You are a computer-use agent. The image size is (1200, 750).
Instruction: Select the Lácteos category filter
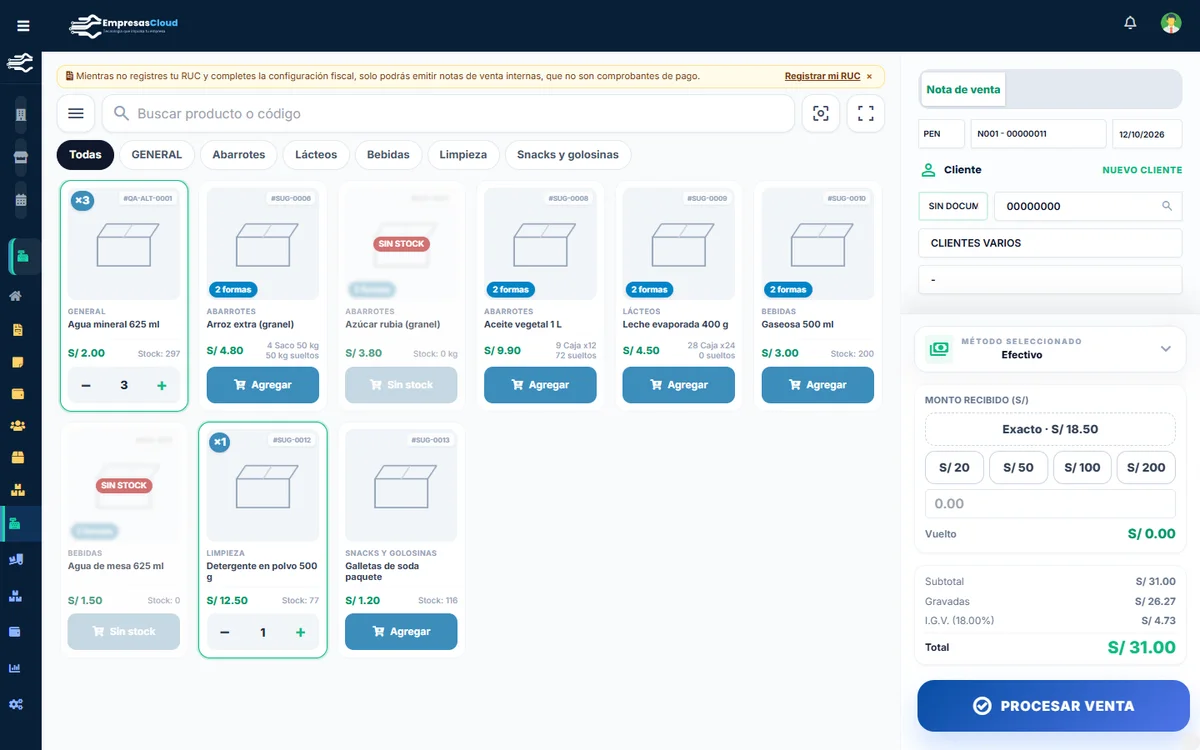(316, 155)
